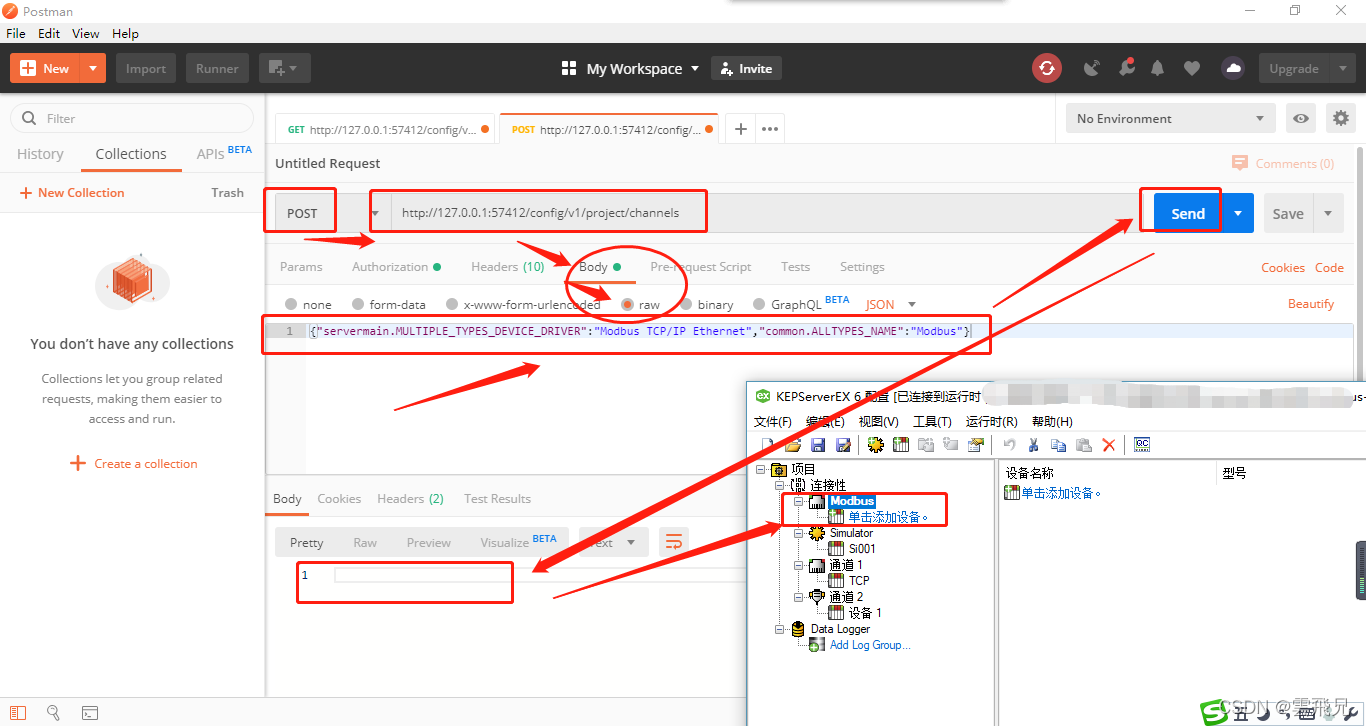Open the response Cookies tab

pyautogui.click(x=339, y=498)
